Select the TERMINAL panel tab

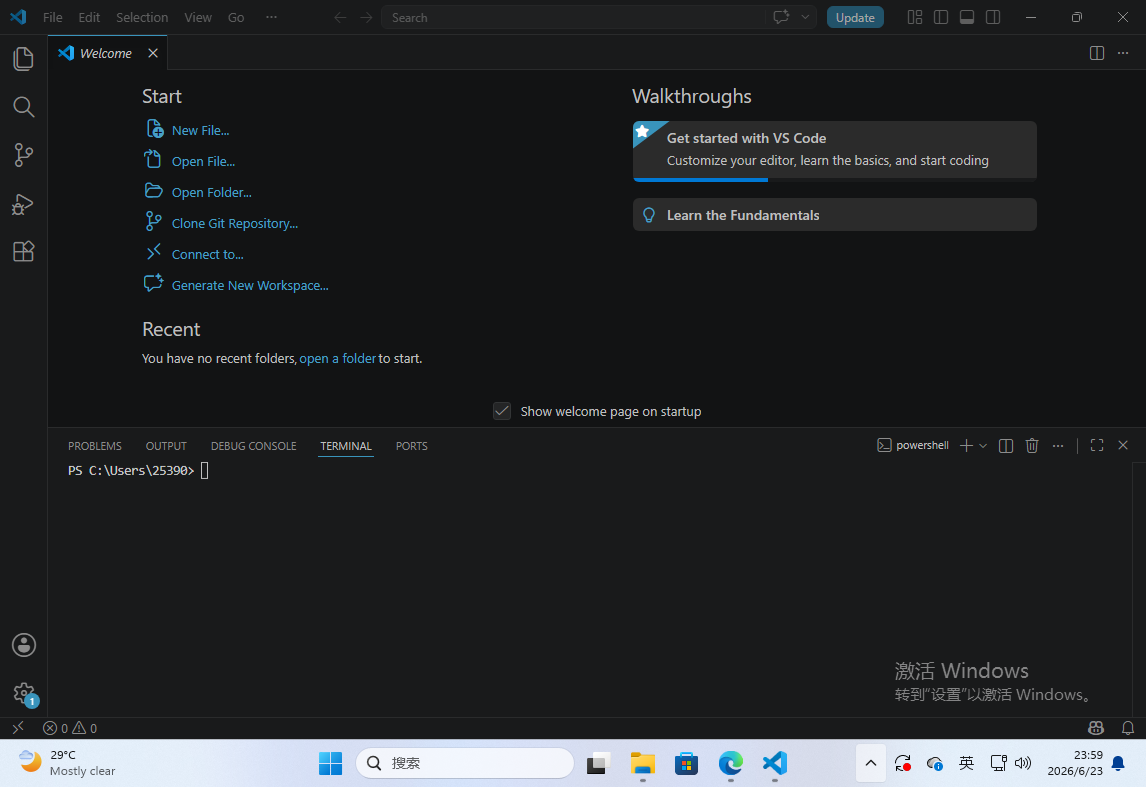click(346, 446)
